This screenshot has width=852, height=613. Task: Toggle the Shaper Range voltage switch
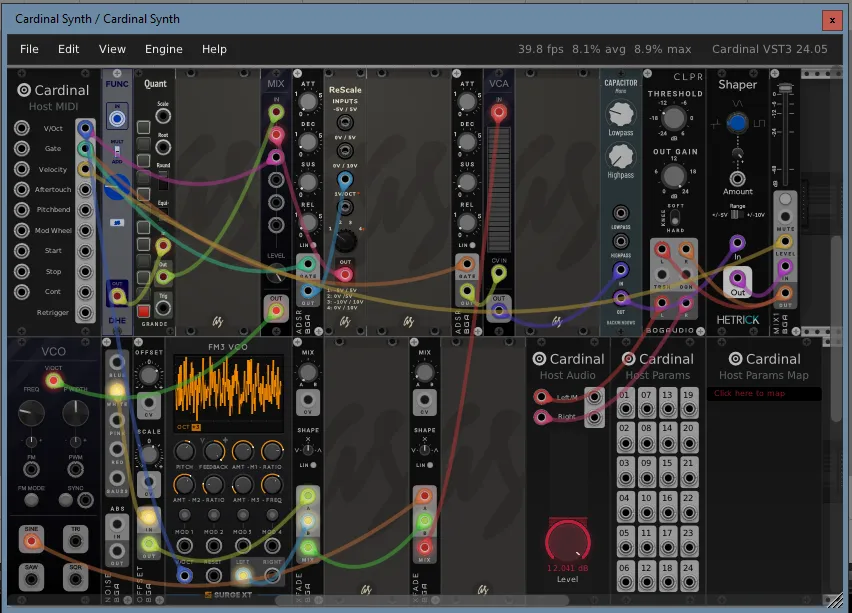click(737, 215)
